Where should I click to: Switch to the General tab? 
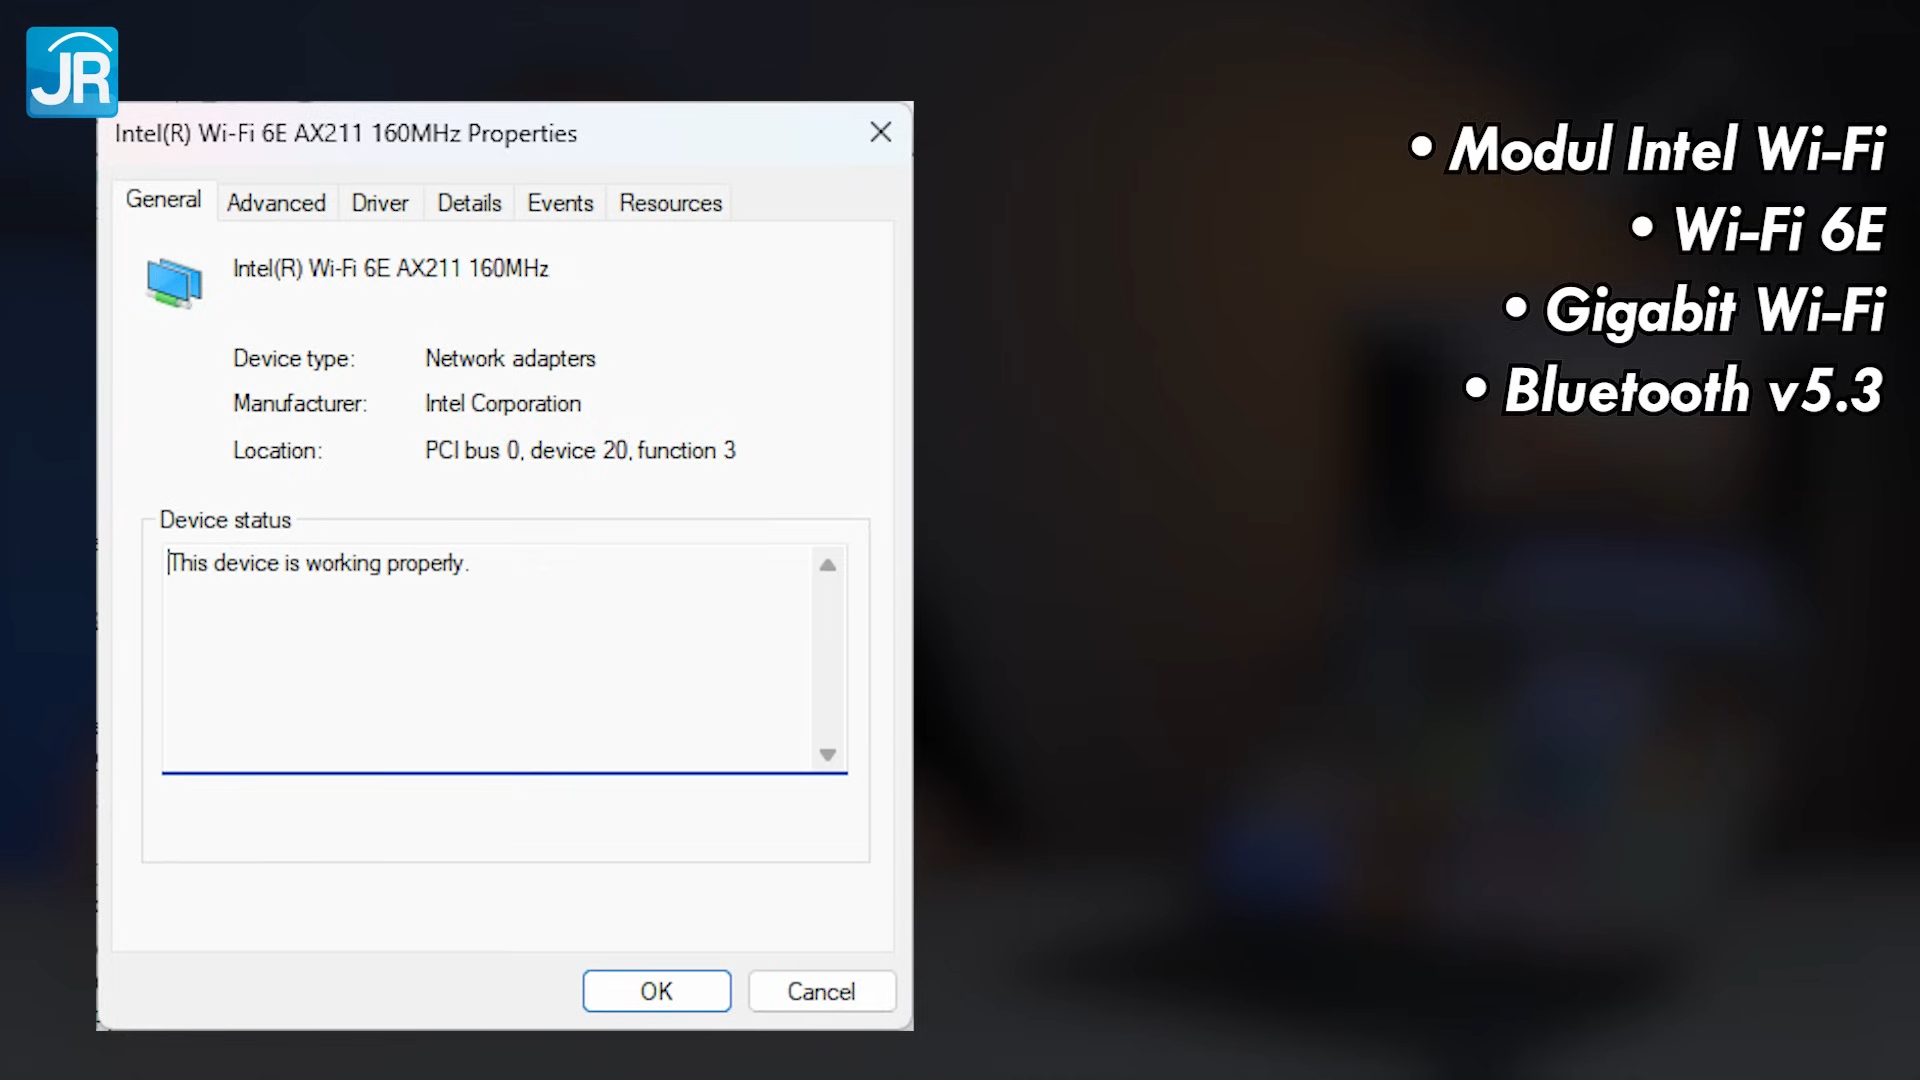click(163, 200)
